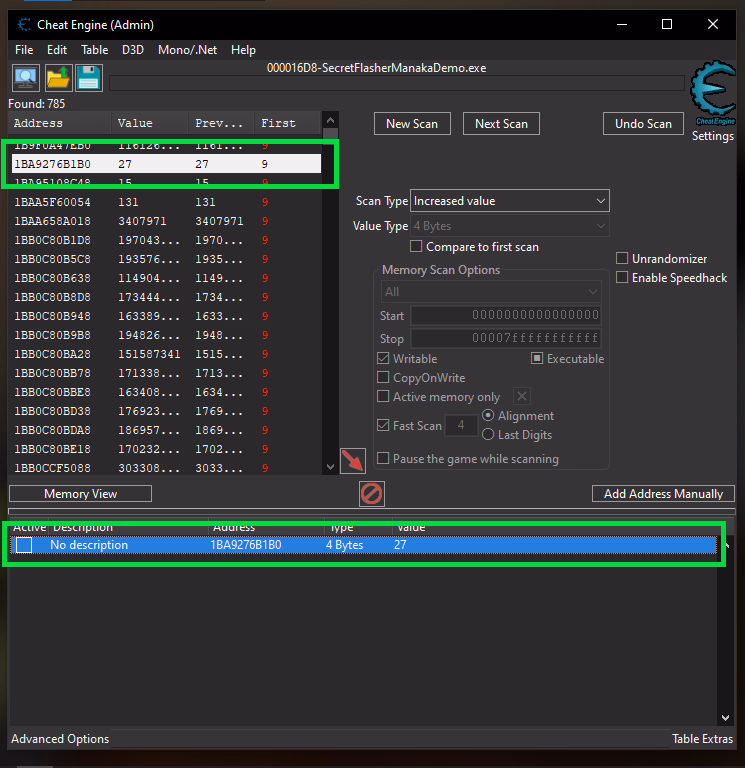
Task: Open the File menu
Action: 24,50
